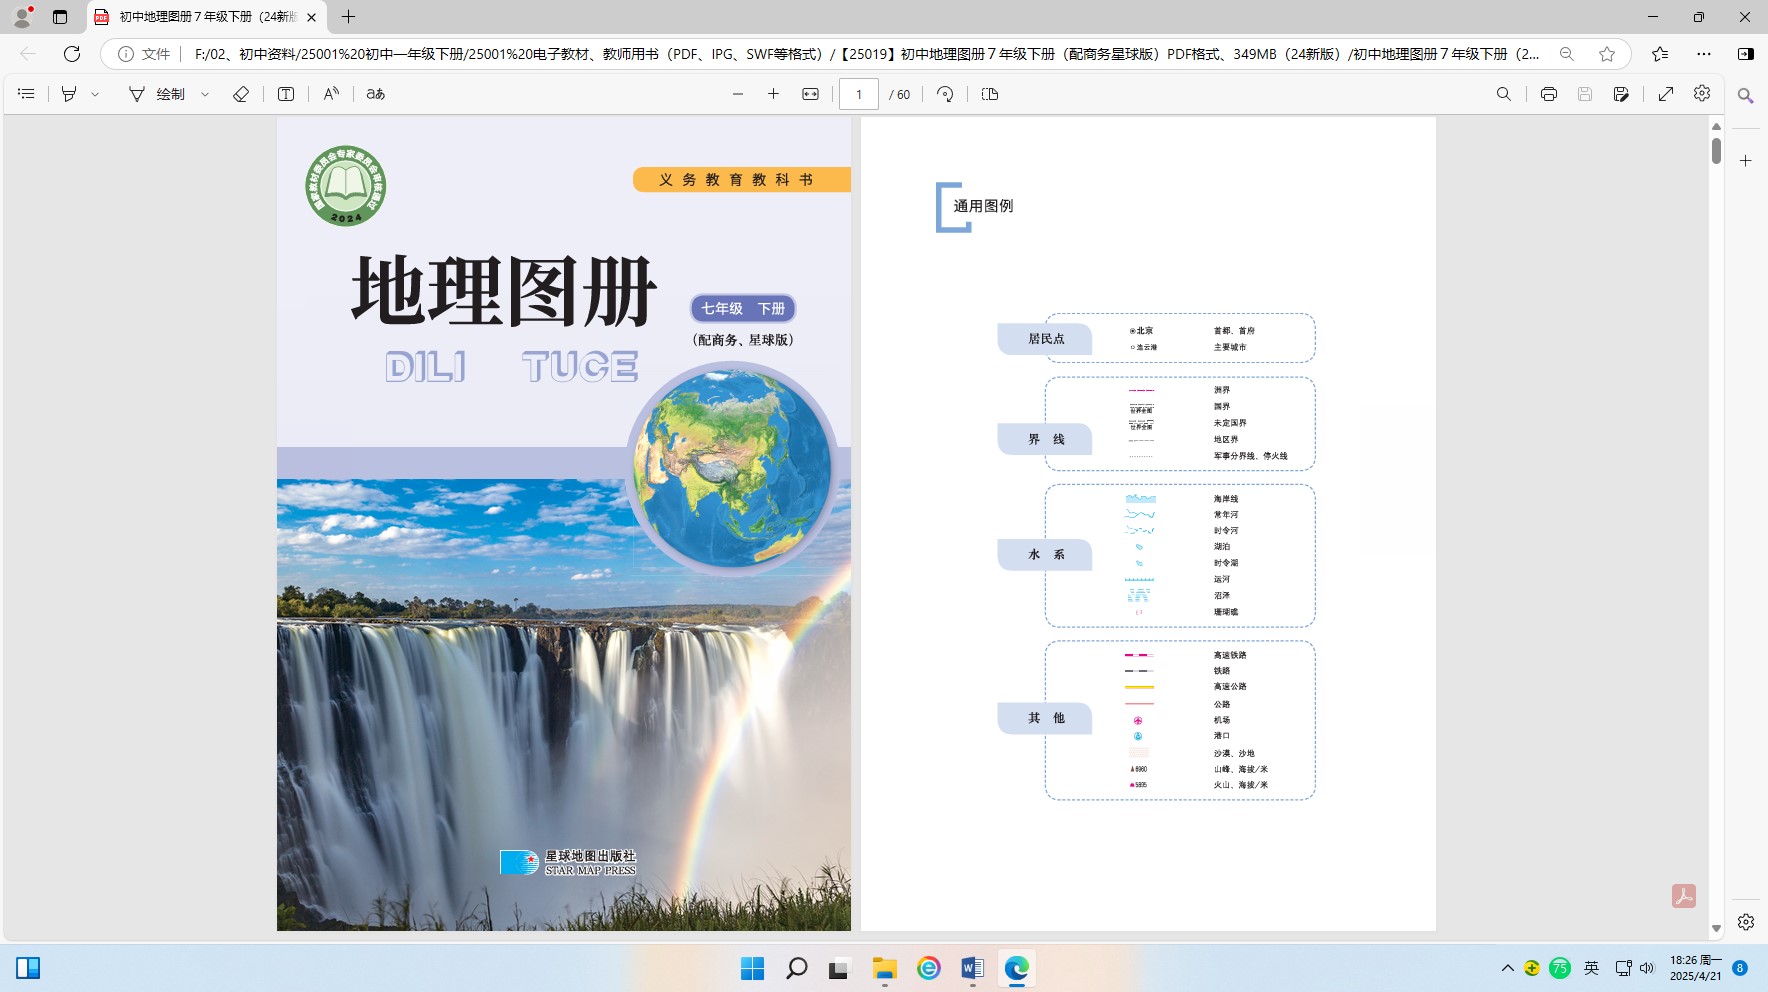1768x992 pixels.
Task: Open search in PDF toolbar
Action: (1504, 94)
